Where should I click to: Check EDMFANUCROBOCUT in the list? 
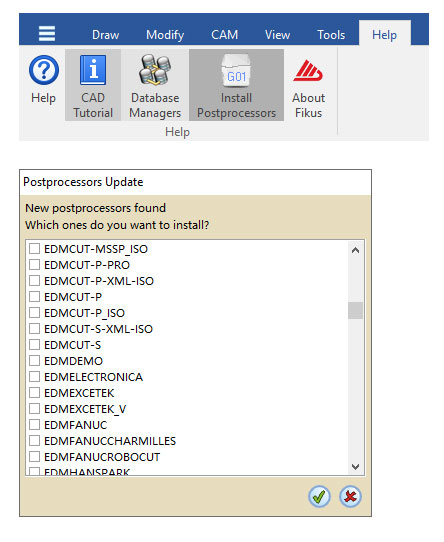34,457
